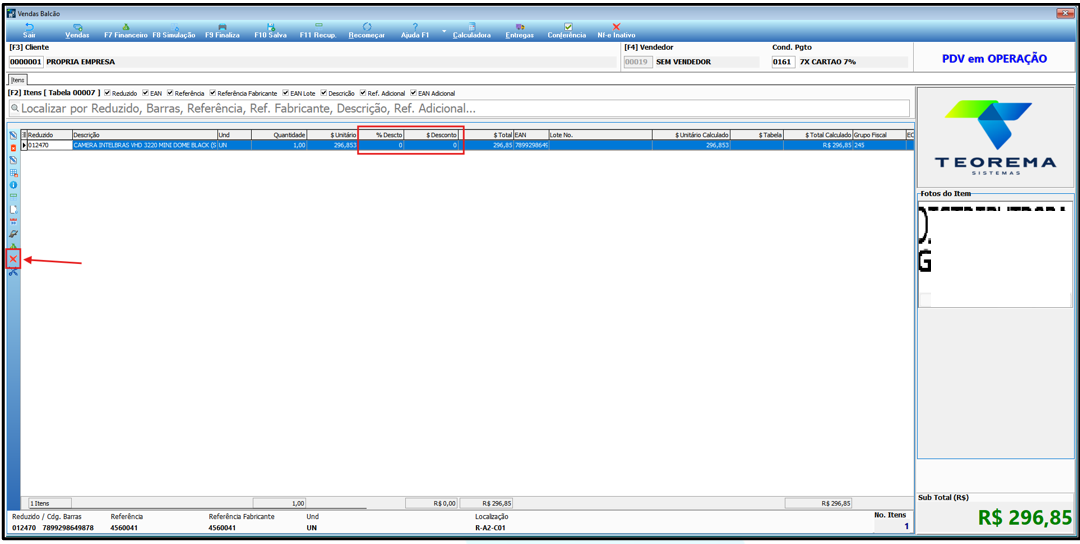This screenshot has width=1080, height=544.
Task: Click the row selector indicator in grid corner
Action: point(24,135)
